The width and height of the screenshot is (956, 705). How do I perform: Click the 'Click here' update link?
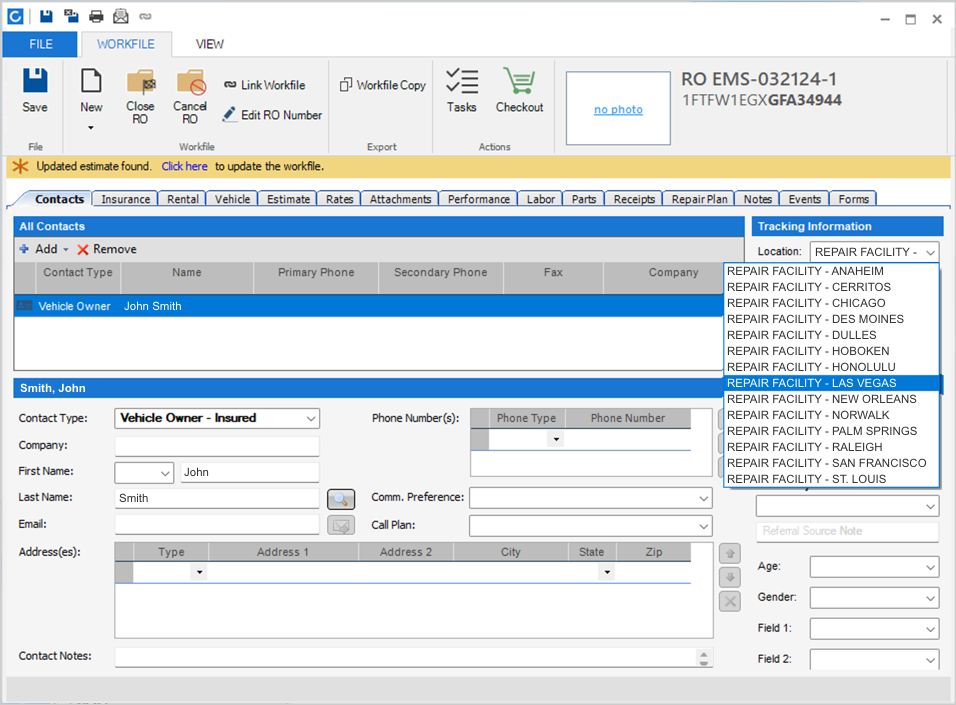tap(184, 166)
